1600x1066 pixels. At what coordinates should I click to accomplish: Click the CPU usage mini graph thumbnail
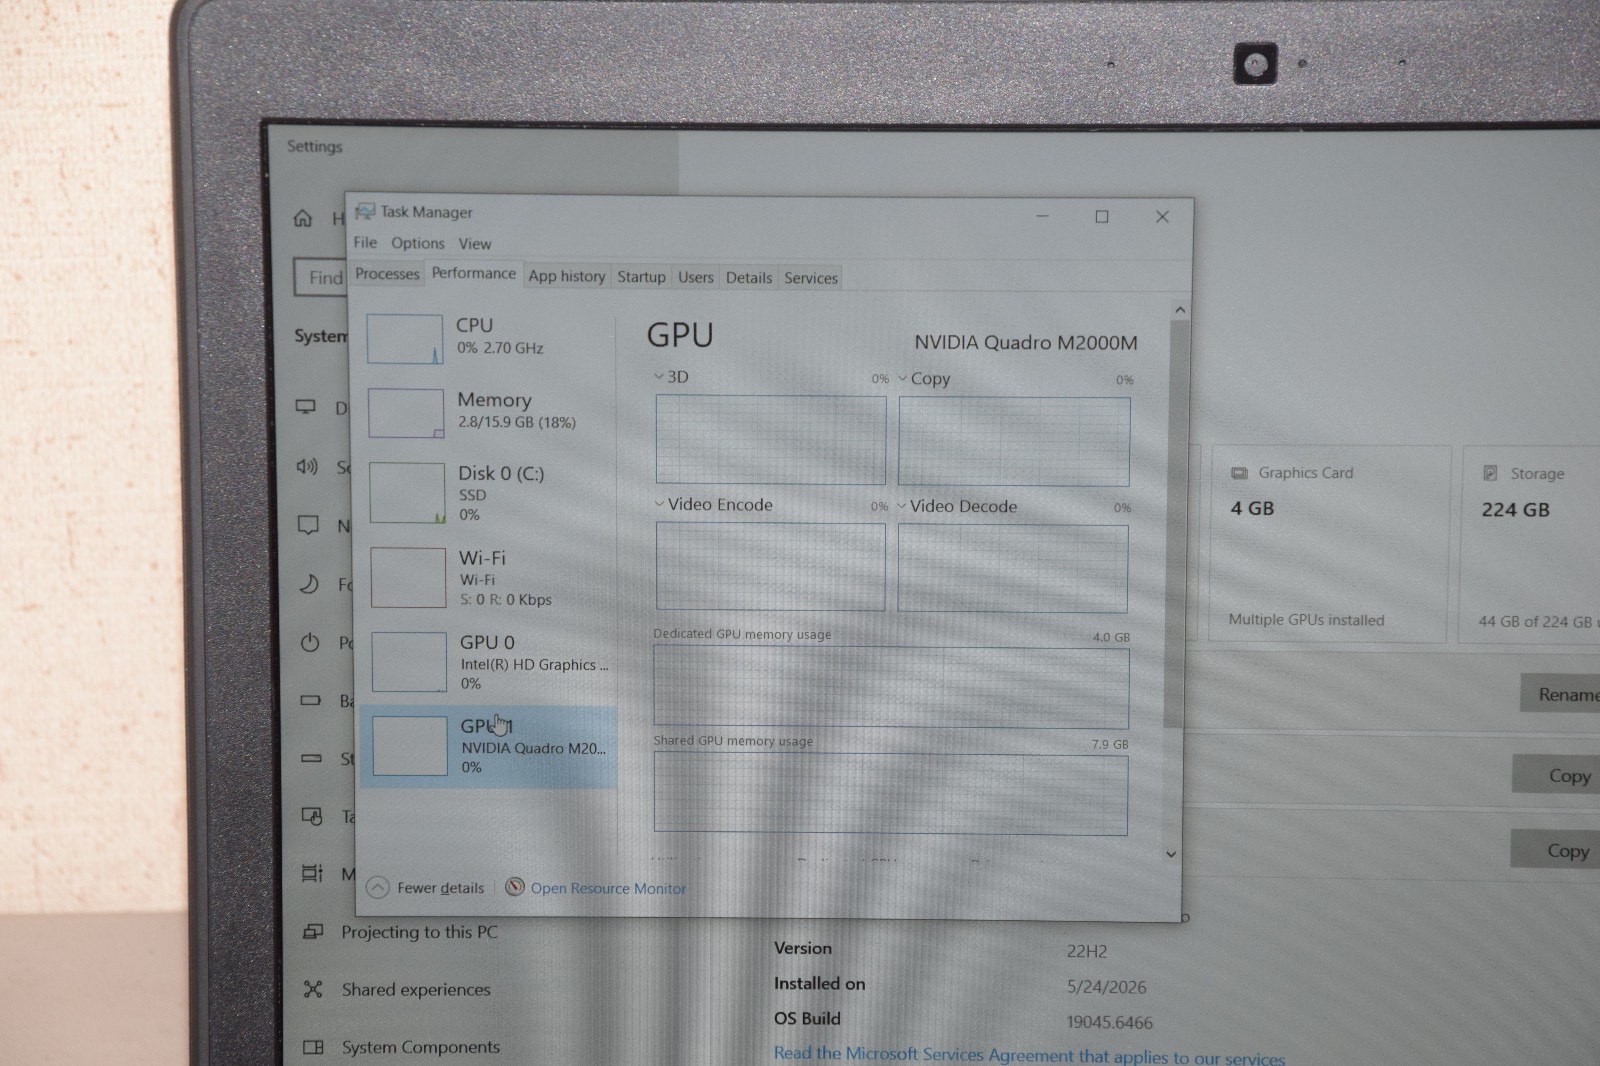pos(405,339)
